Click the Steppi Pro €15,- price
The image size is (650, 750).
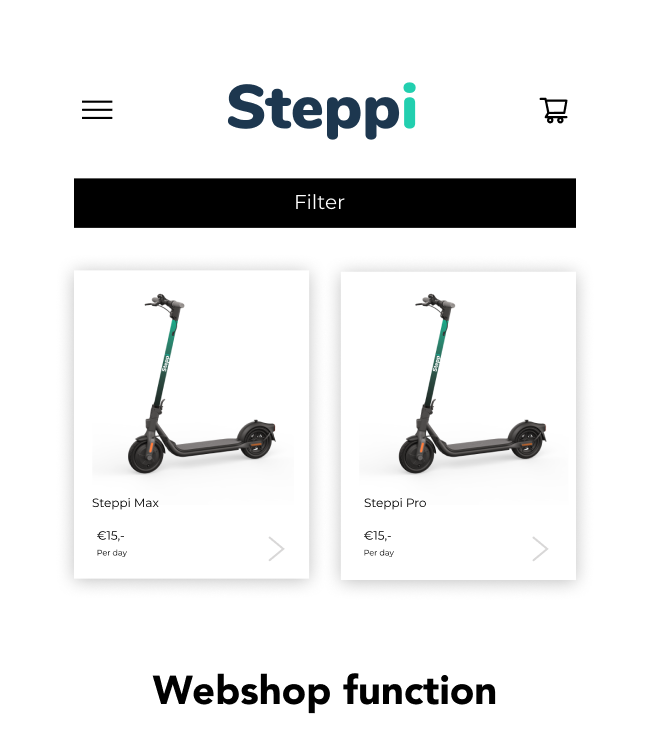click(x=377, y=536)
